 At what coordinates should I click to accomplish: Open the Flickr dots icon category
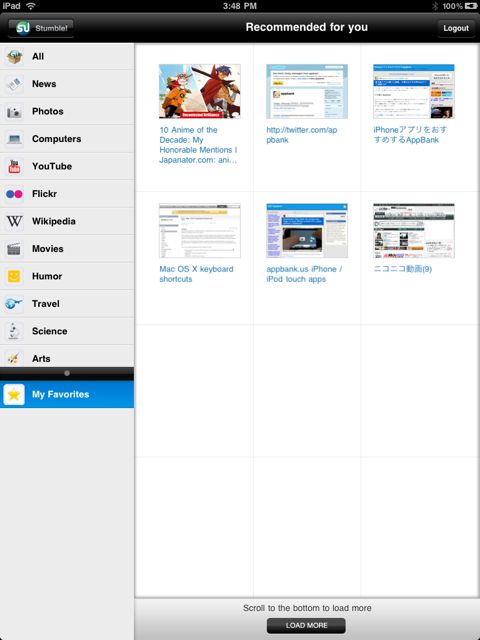click(14, 194)
